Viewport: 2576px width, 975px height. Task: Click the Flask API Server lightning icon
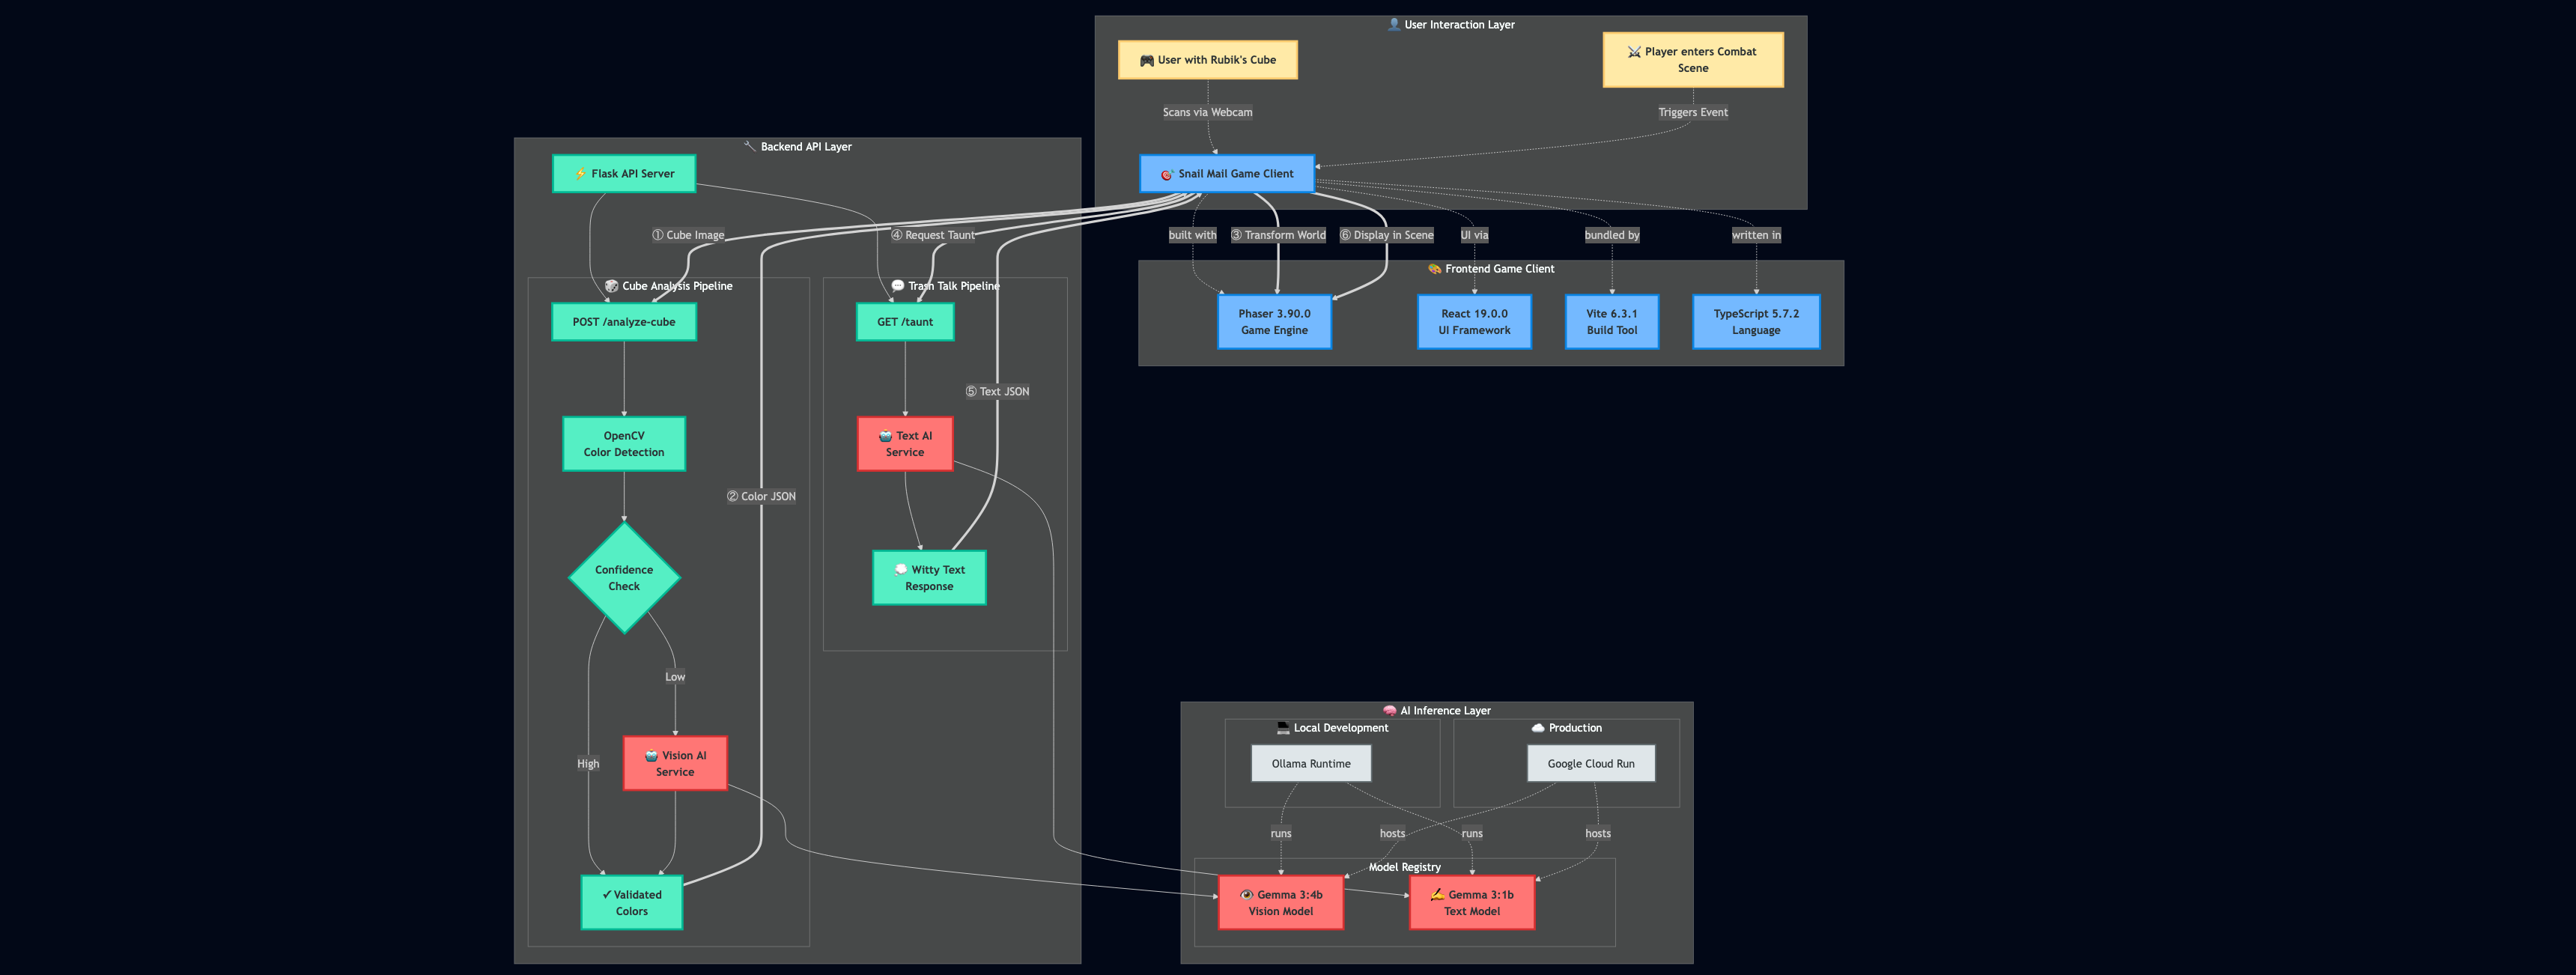(581, 174)
